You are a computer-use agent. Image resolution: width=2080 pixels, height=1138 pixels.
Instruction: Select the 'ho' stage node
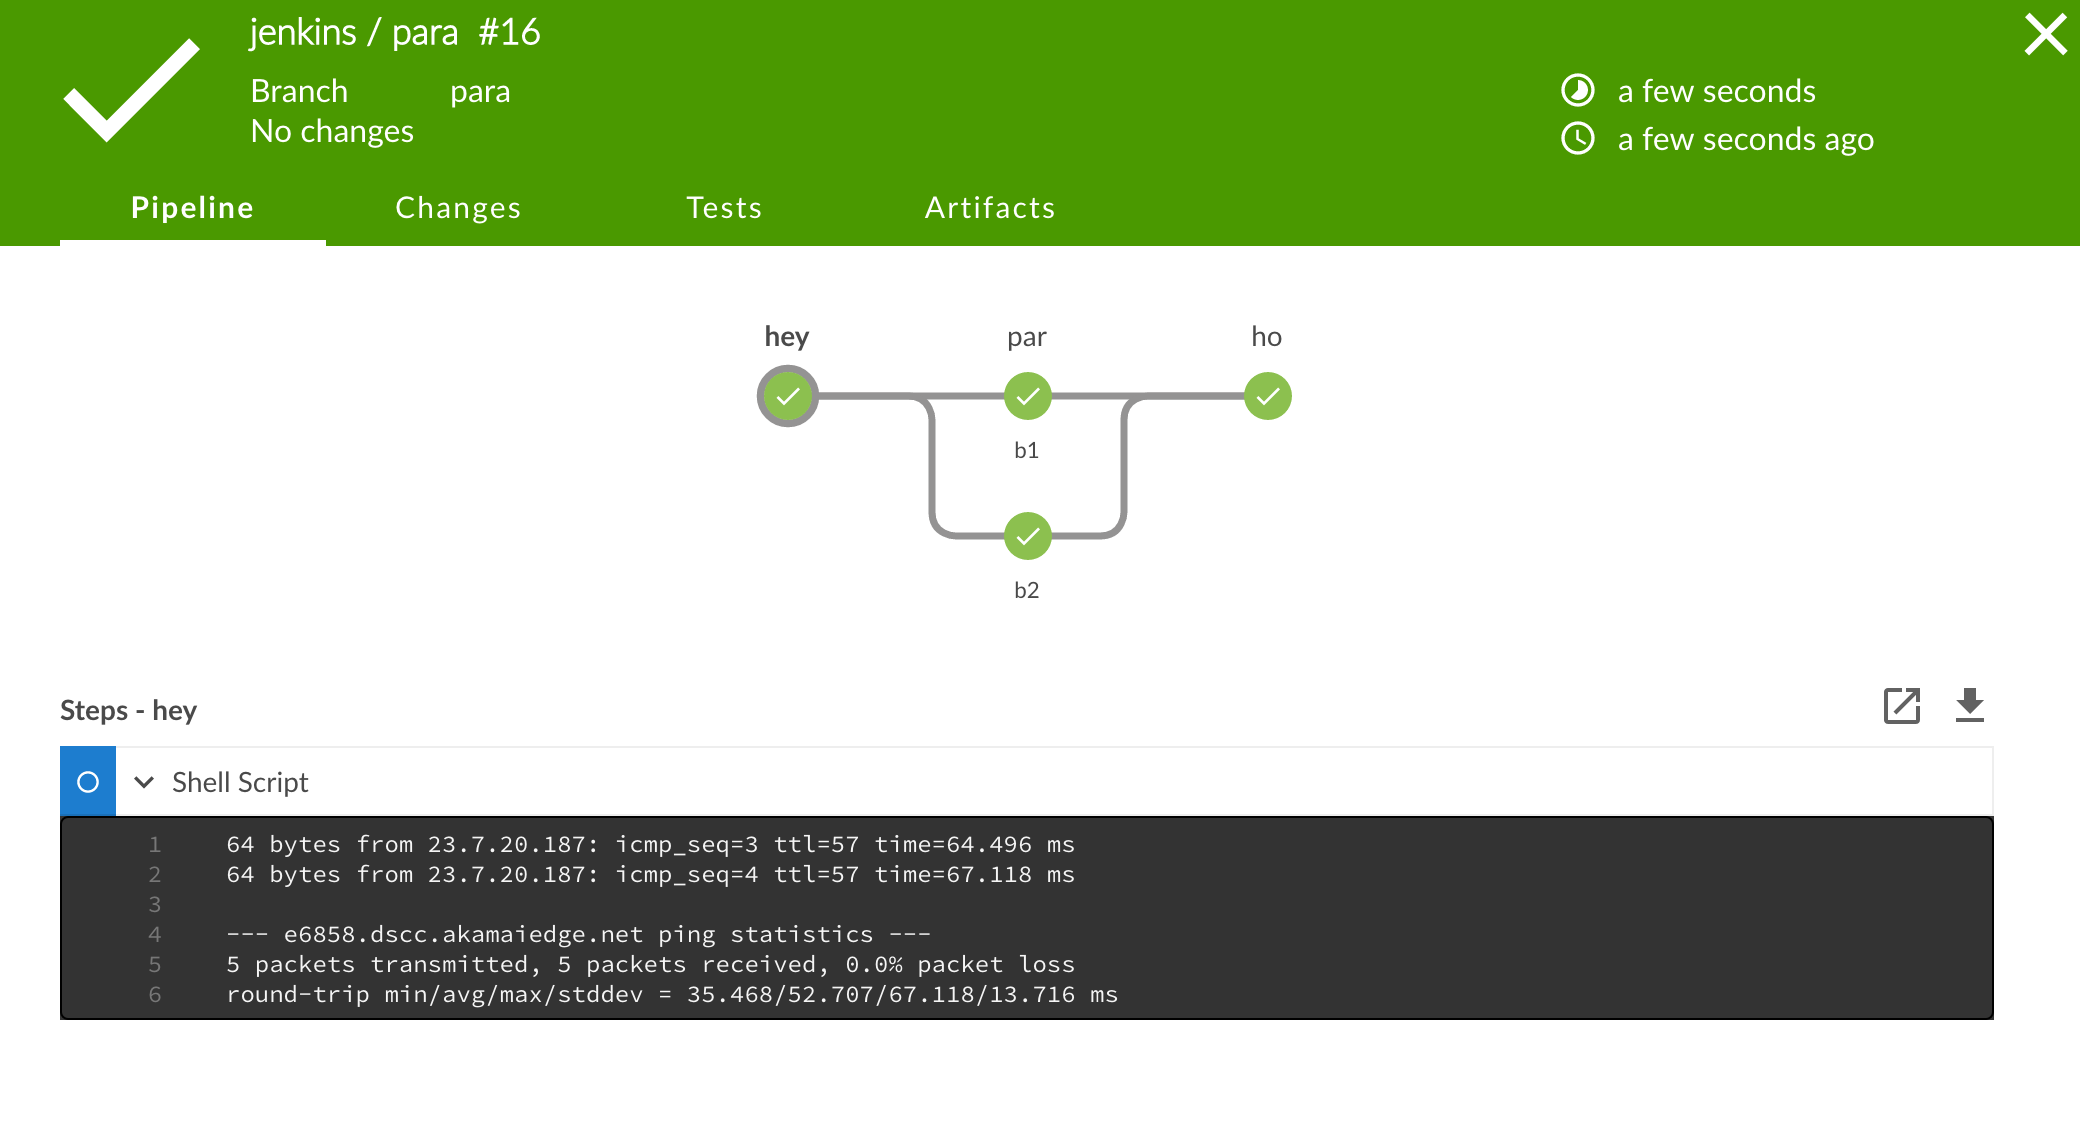click(x=1267, y=396)
